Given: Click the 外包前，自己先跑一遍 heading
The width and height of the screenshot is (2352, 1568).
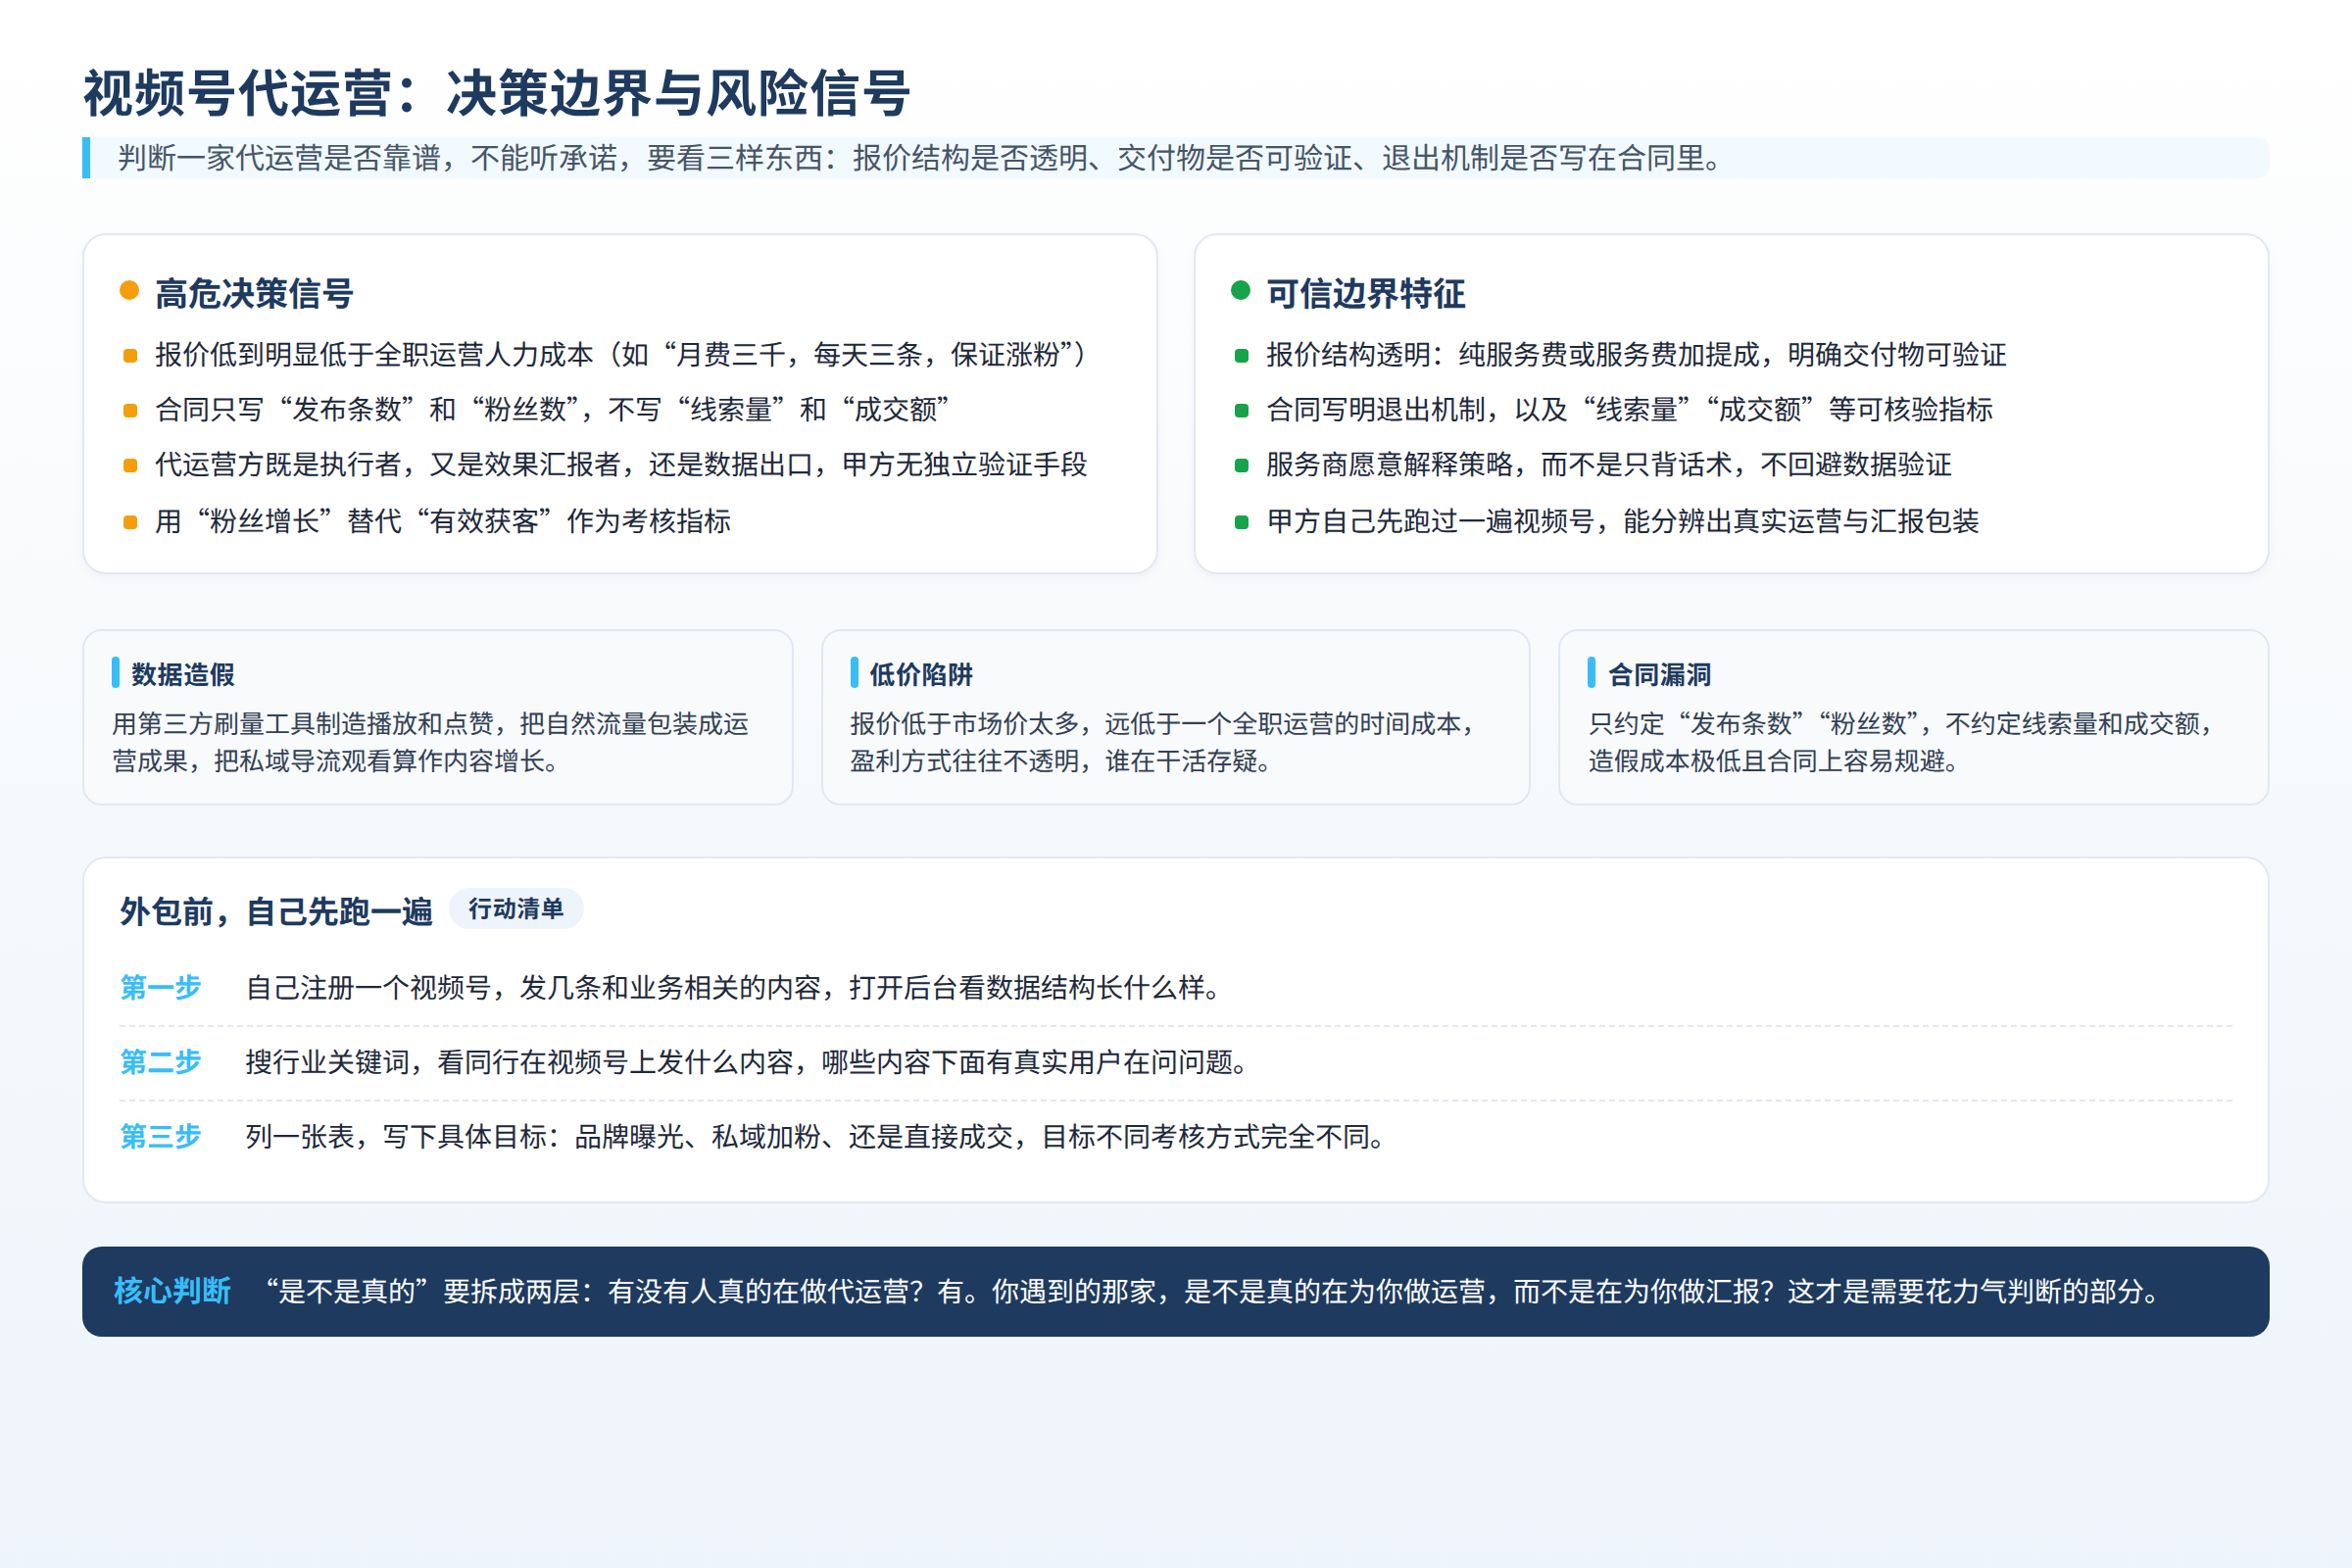Looking at the screenshot, I should (276, 912).
